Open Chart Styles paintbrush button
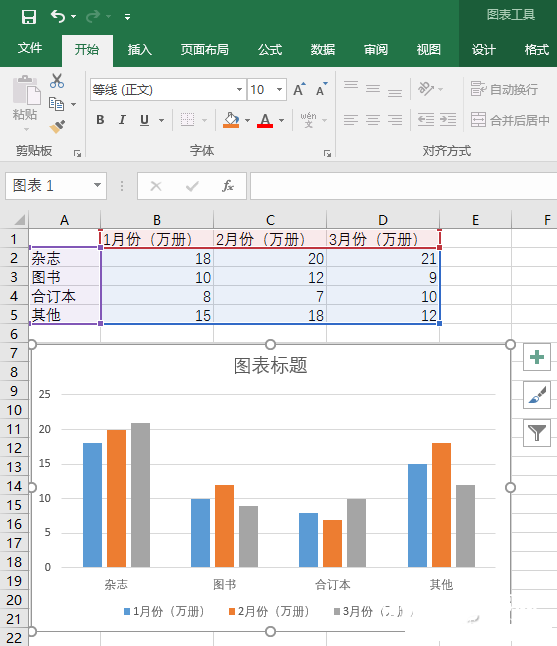557x646 pixels. pos(537,395)
